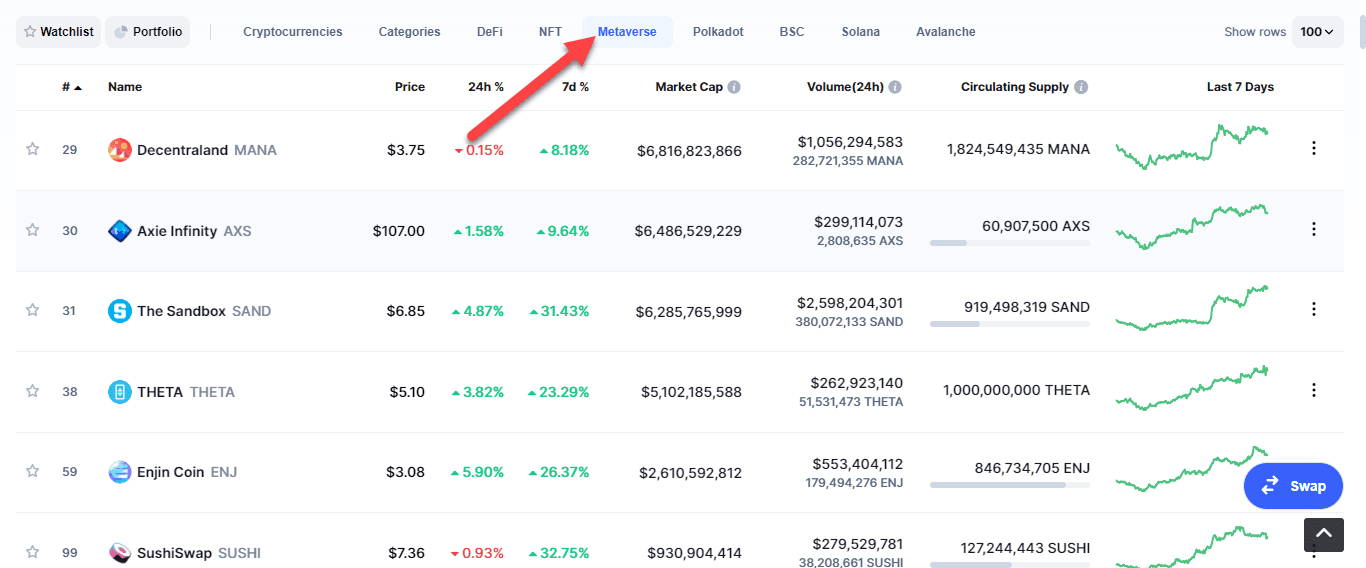Switch to the Avalanche tab

[x=946, y=32]
